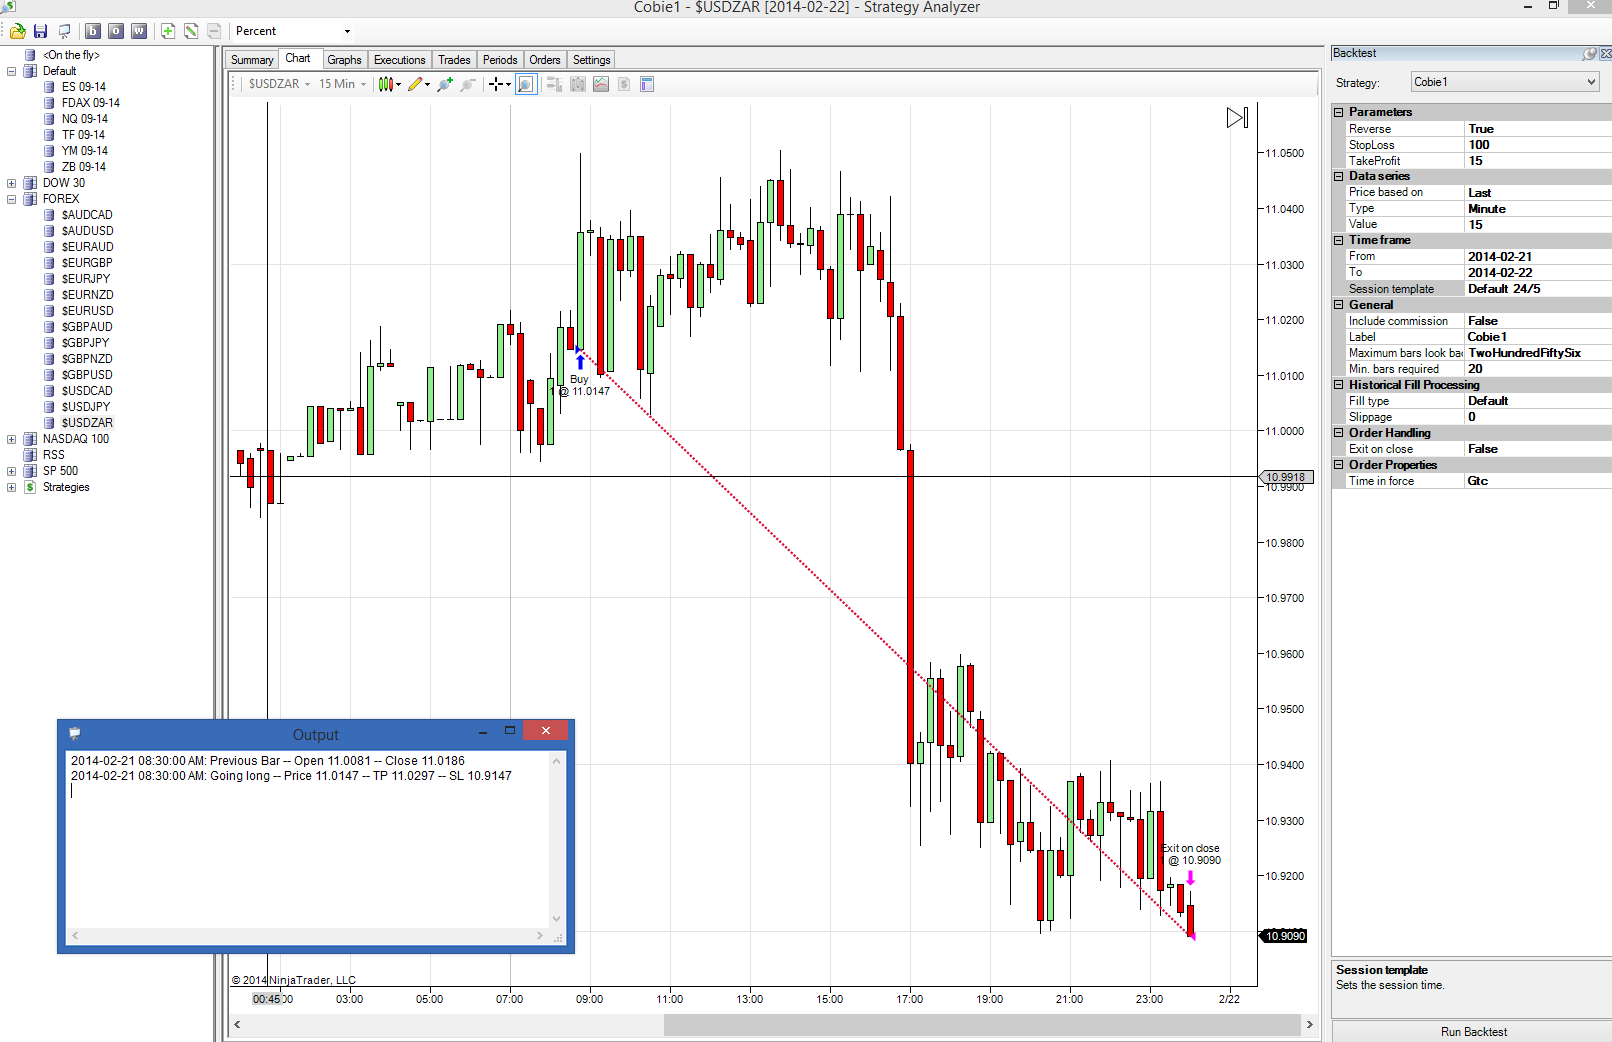This screenshot has width=1612, height=1042.
Task: Click the edit pencil icon in top toolbar
Action: 191,31
